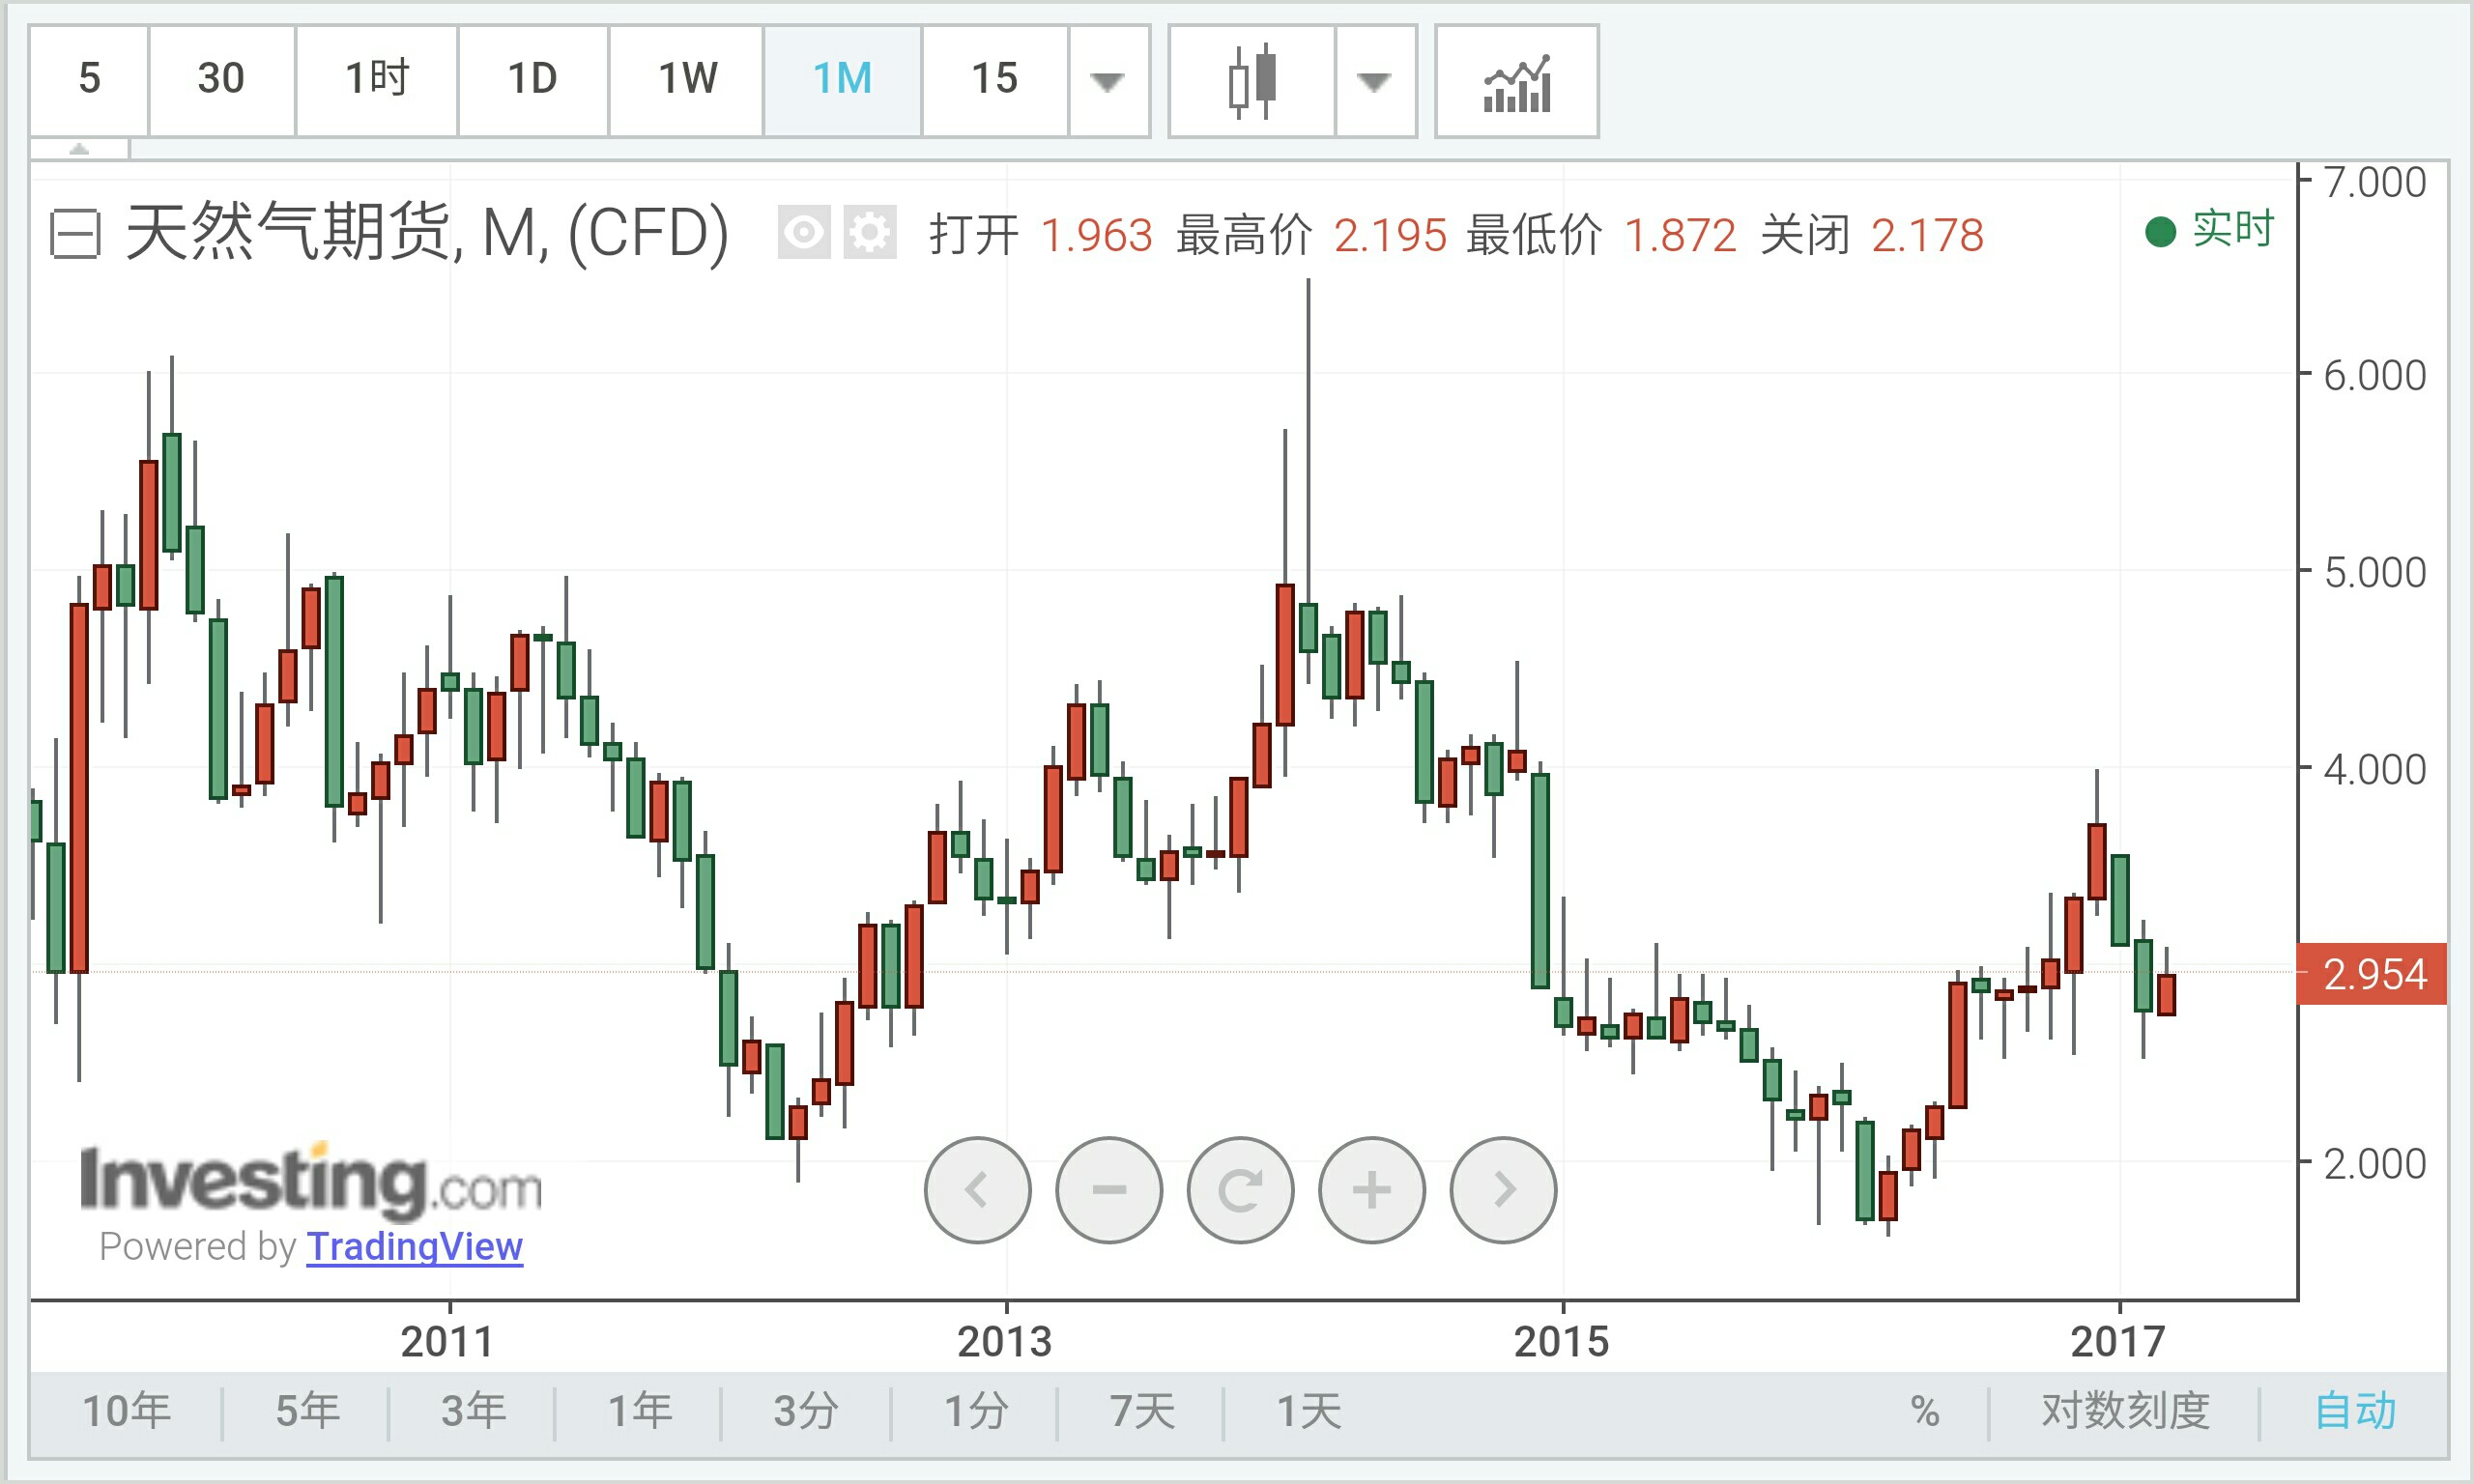Screen dimensions: 2474x1484
Task: Zoom in with the plus button
Action: [x=1372, y=1190]
